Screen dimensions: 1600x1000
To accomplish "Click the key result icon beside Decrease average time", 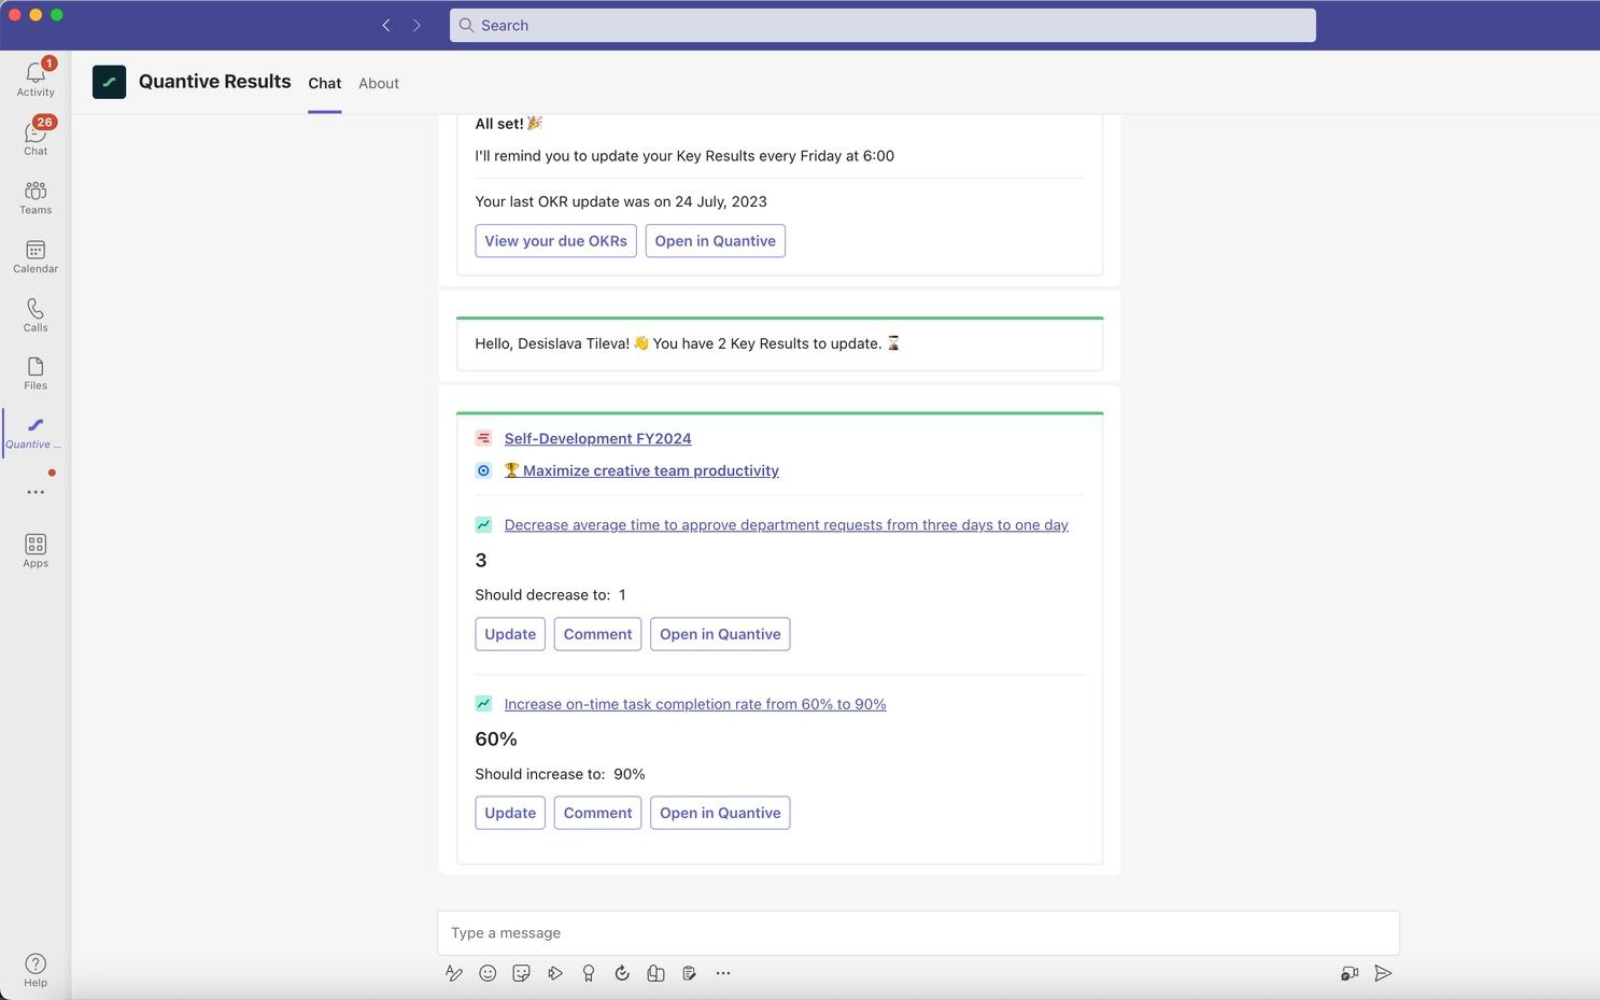I will (484, 524).
